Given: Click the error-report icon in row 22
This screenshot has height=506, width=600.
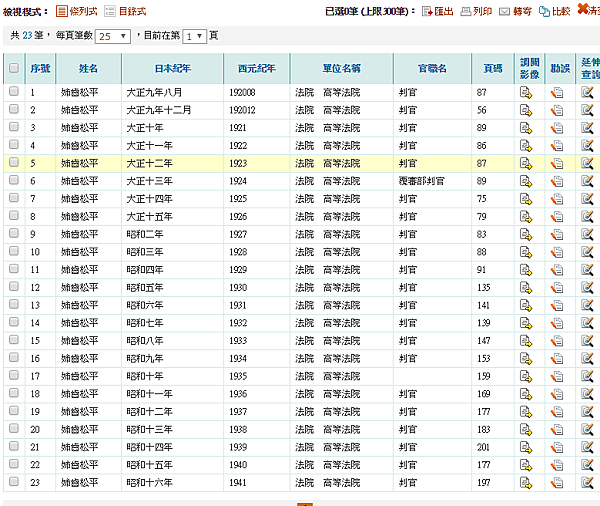Looking at the screenshot, I should click(x=557, y=465).
